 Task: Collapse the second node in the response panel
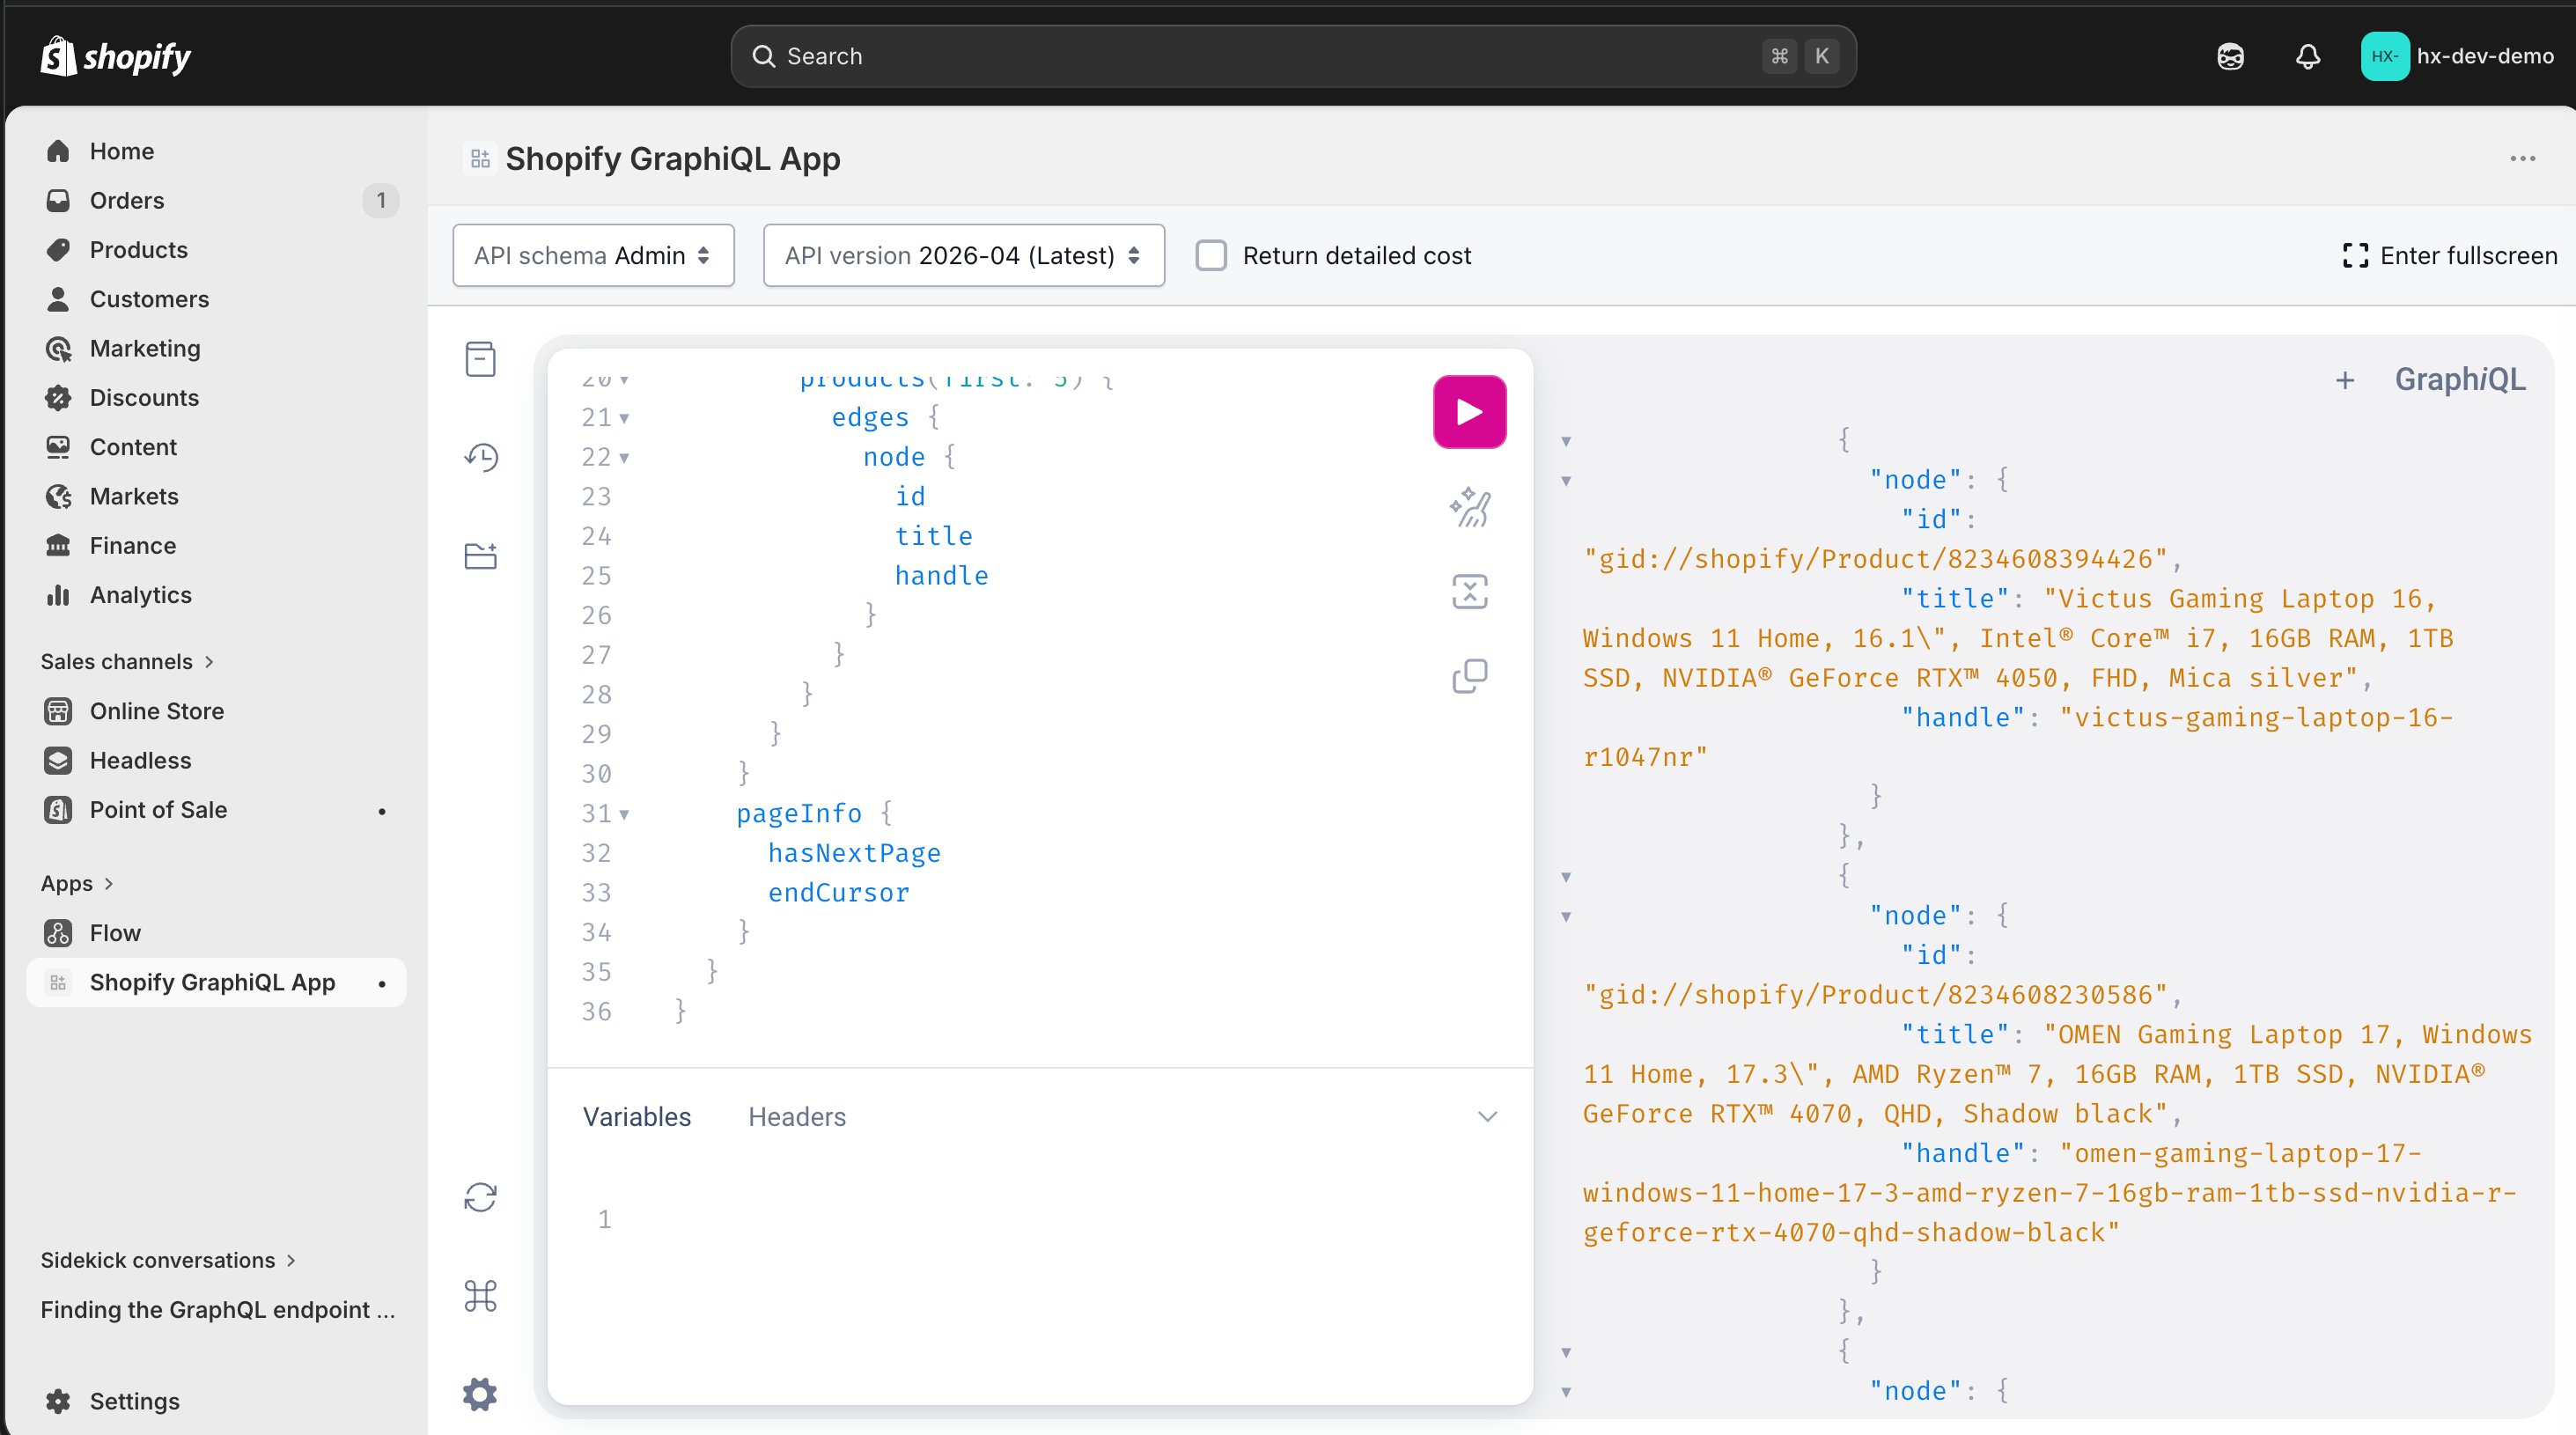coord(1565,917)
